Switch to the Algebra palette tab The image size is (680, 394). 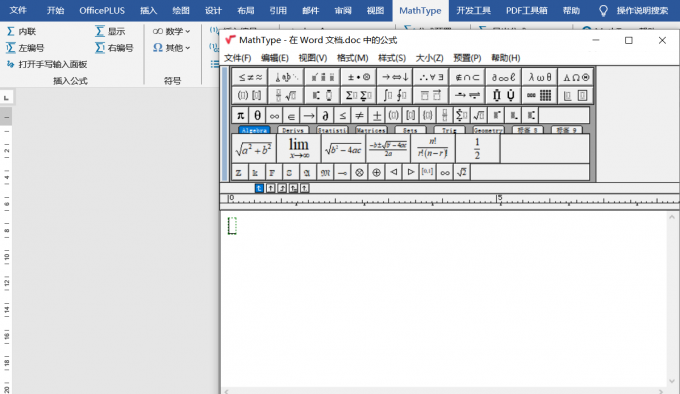click(254, 130)
